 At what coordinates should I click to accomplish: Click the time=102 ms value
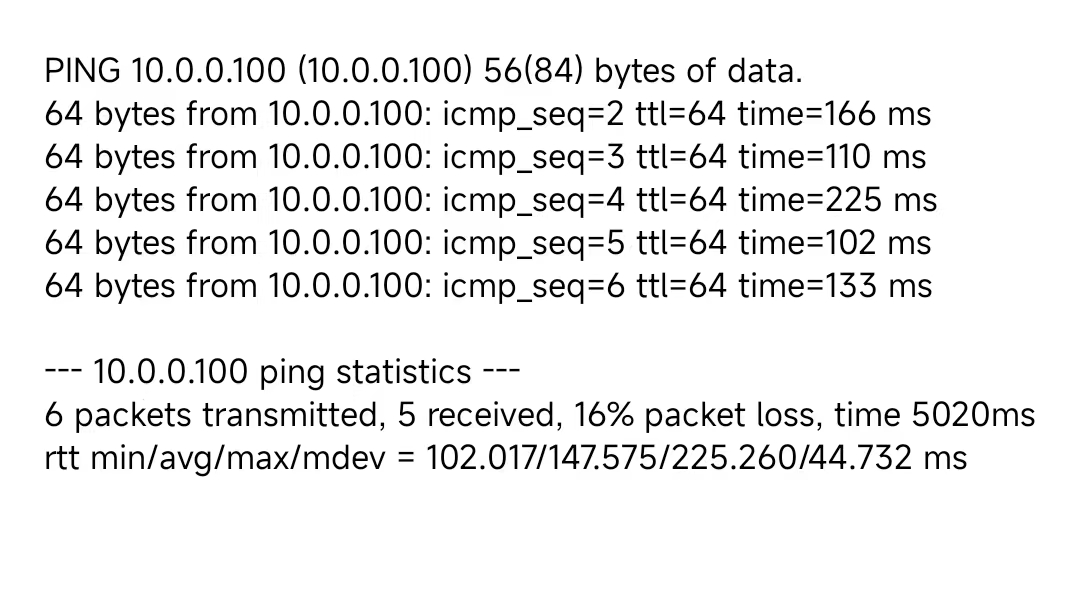[x=835, y=243]
